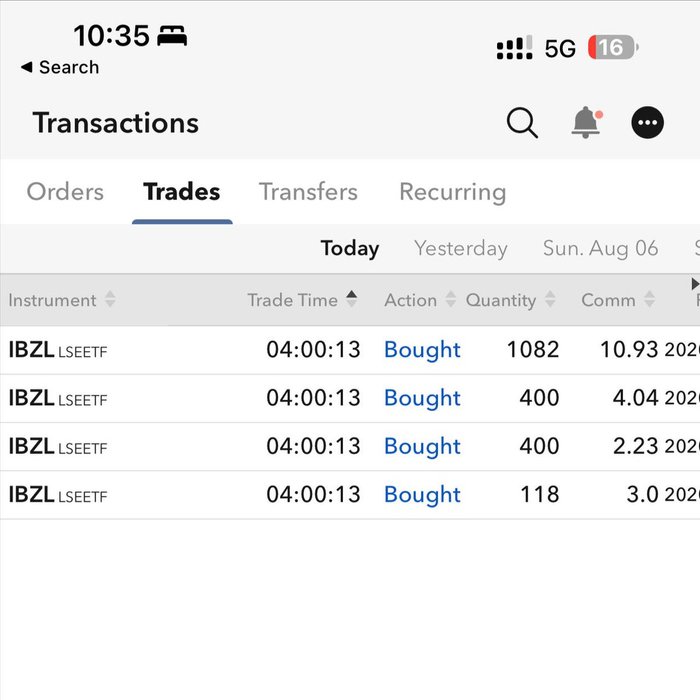
Task: Show Yesterday's trades
Action: tap(460, 248)
